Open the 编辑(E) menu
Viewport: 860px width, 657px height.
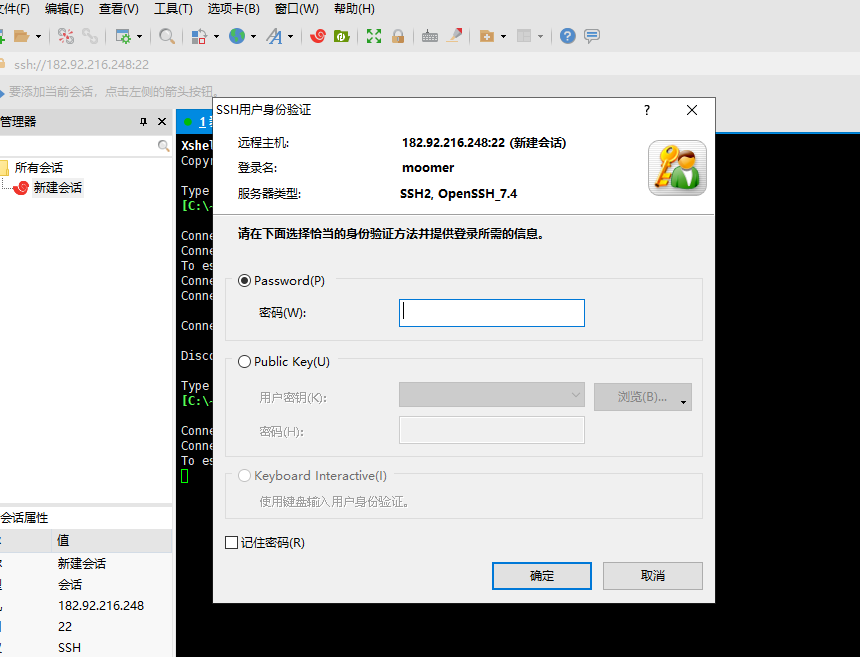tap(64, 9)
